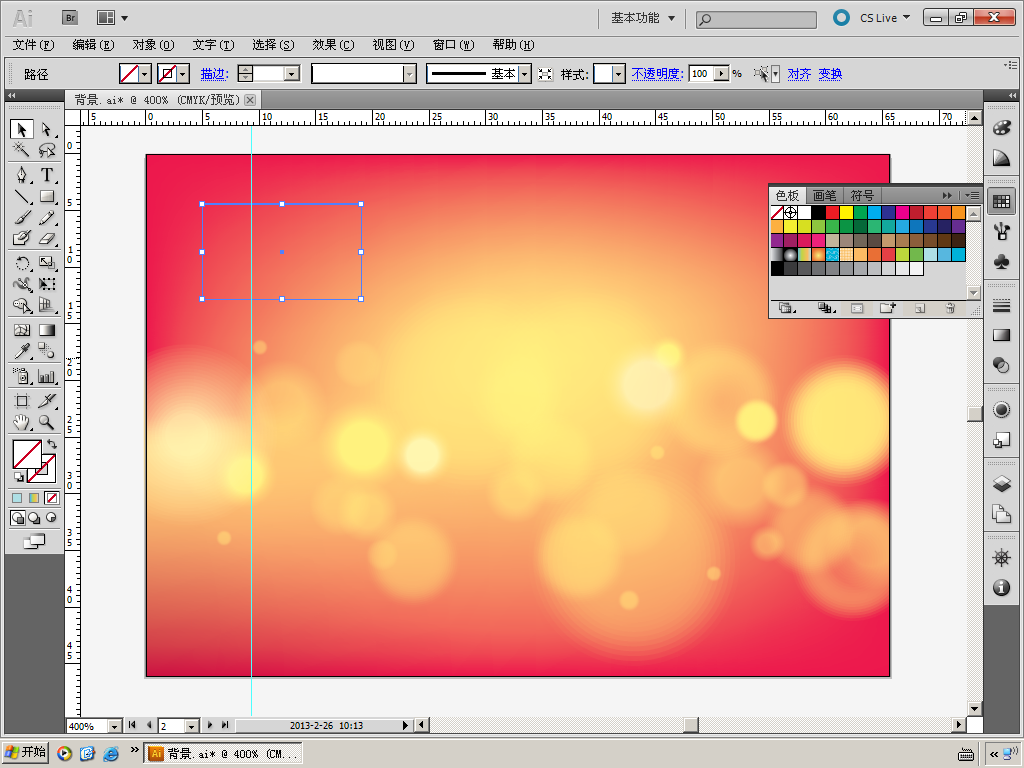This screenshot has height=768, width=1024.
Task: Set paint mode to None
Action: pos(51,498)
